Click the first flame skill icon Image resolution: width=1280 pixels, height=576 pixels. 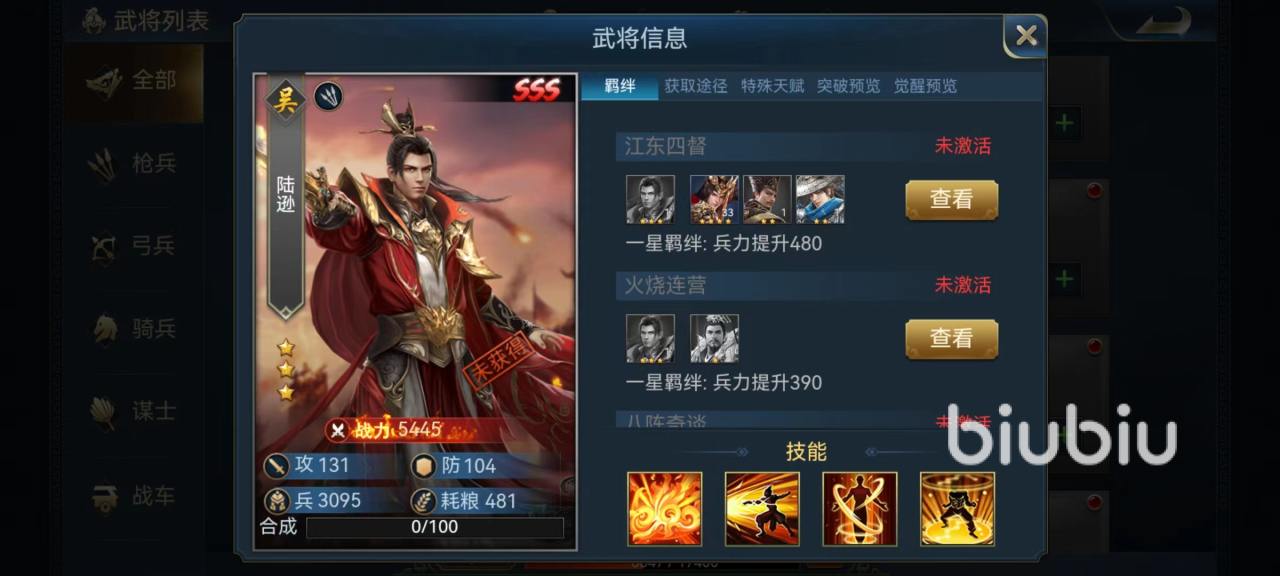pos(665,509)
